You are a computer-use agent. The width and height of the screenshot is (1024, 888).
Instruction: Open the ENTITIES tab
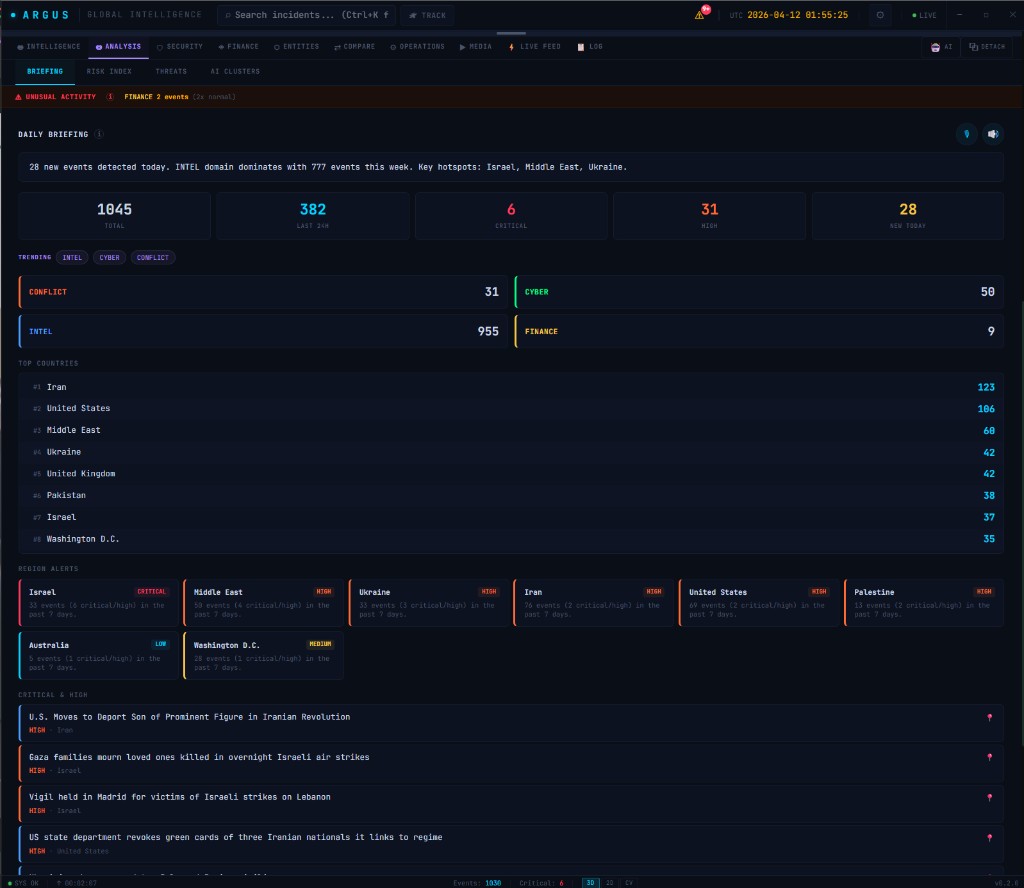tap(296, 47)
